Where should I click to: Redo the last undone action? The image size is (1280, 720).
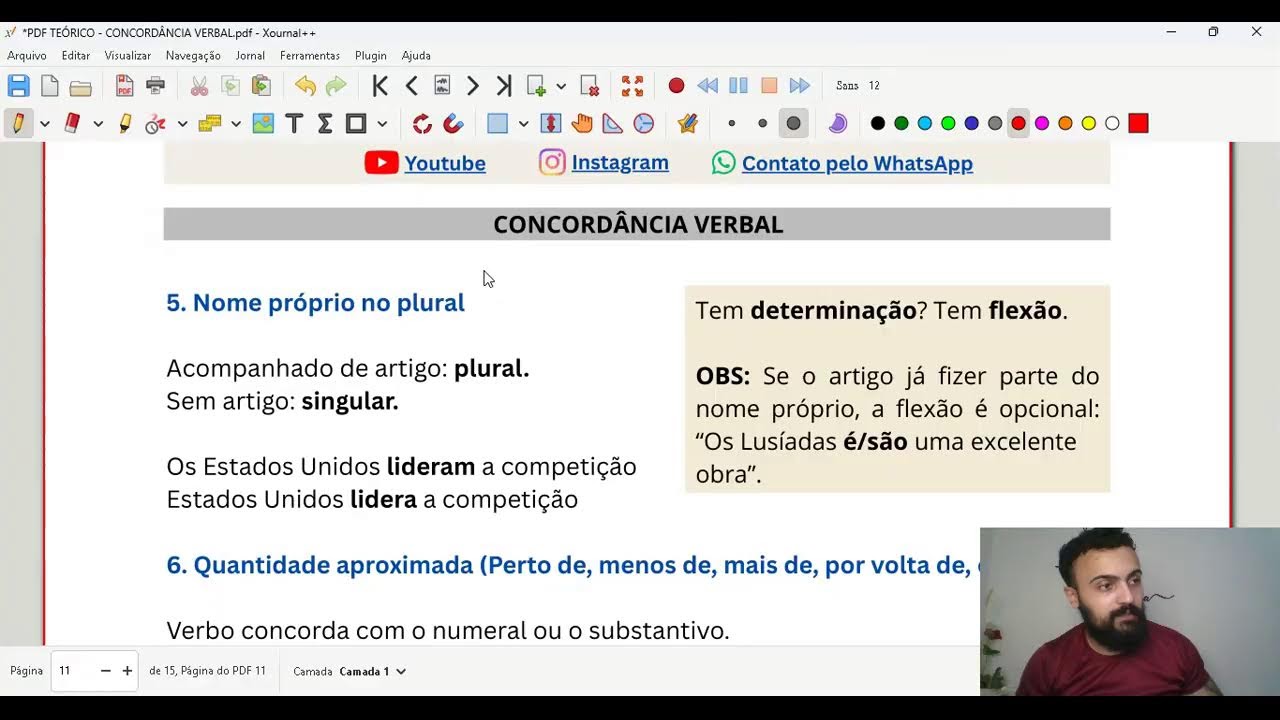coord(336,86)
